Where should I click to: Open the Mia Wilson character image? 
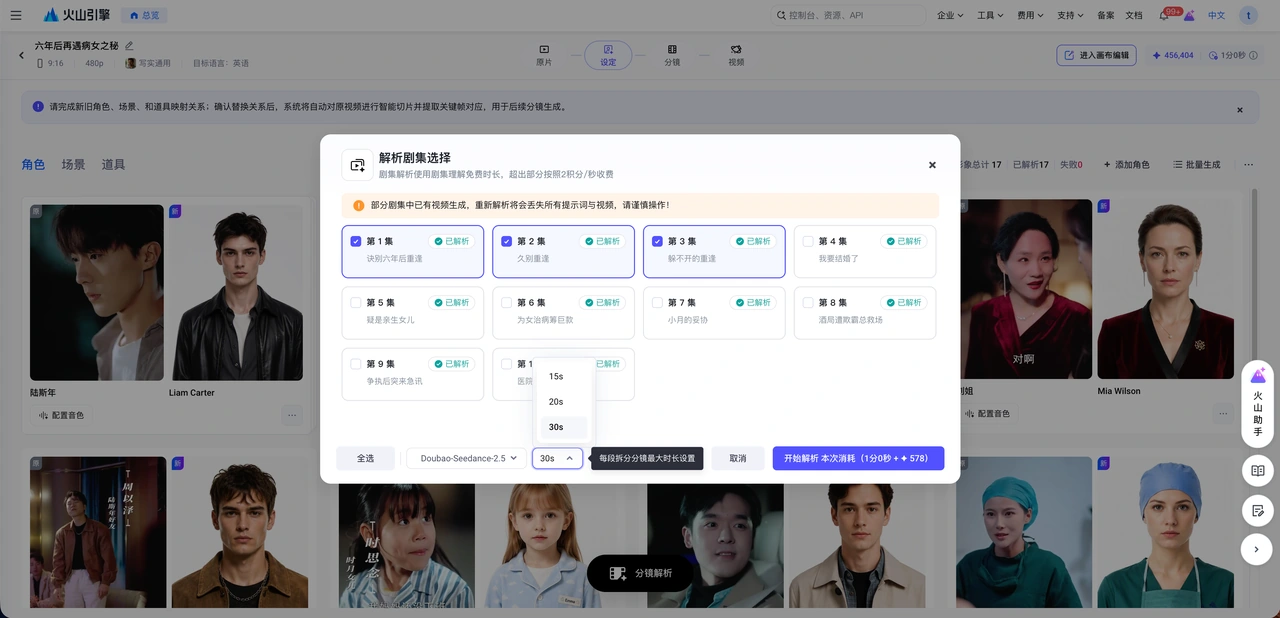click(1164, 291)
